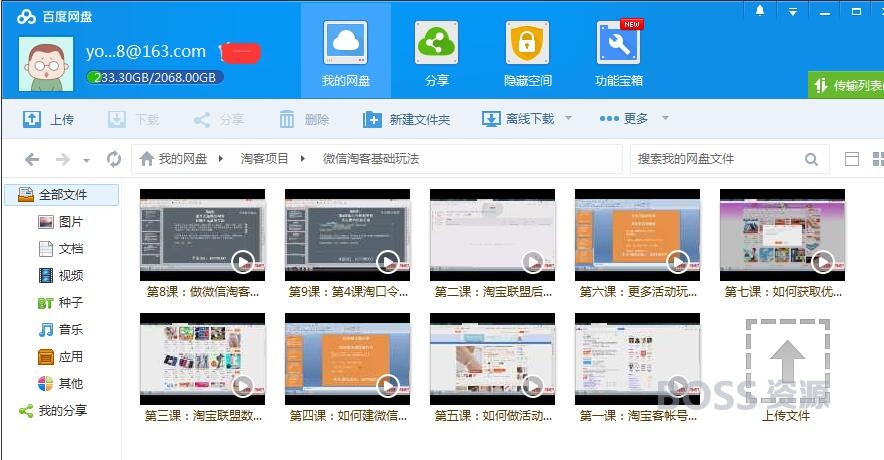Screen dimensions: 884x460
Task: Click the 上传 upload button
Action: 48,119
